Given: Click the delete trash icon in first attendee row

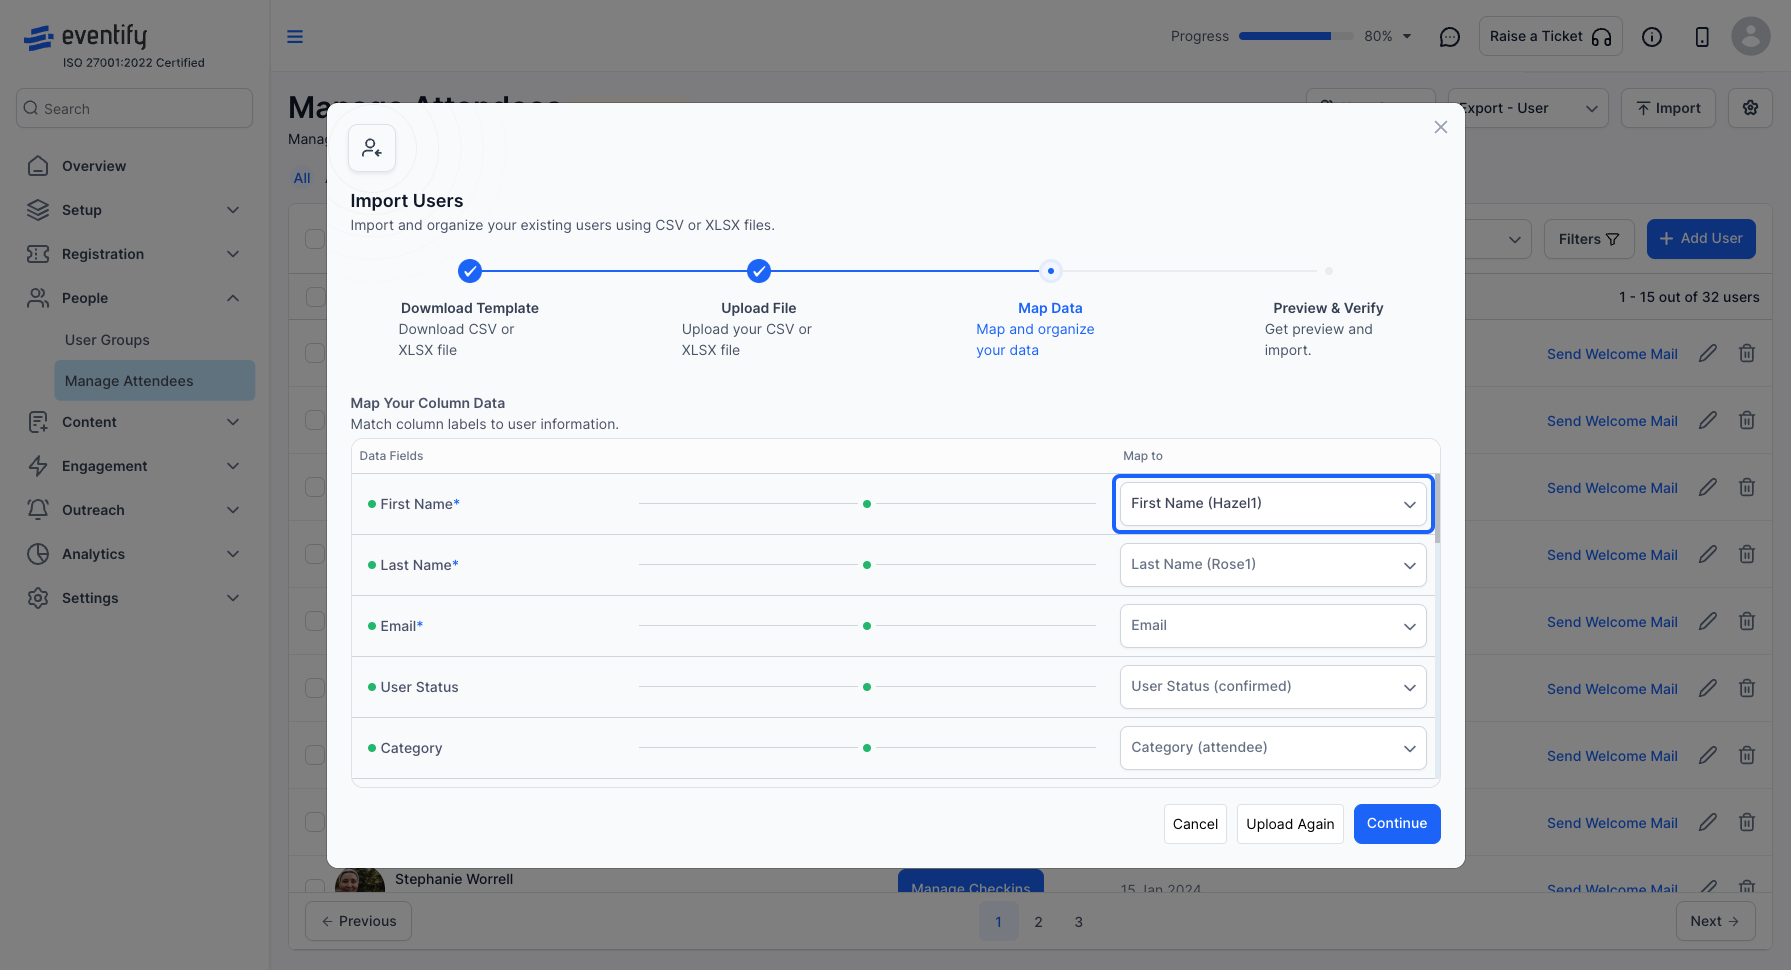Looking at the screenshot, I should tap(1747, 353).
